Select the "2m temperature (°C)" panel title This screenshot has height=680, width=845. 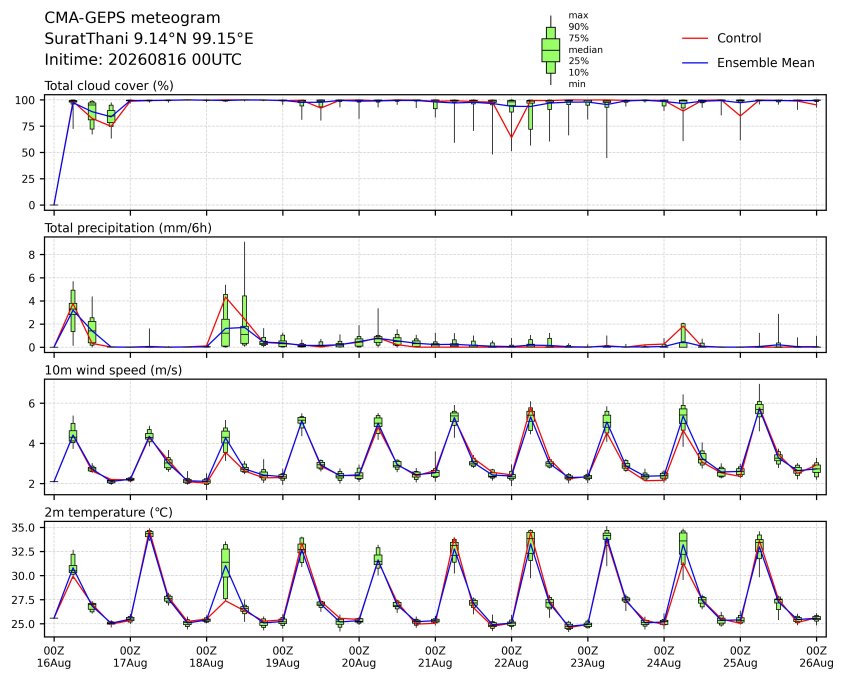[x=108, y=512]
